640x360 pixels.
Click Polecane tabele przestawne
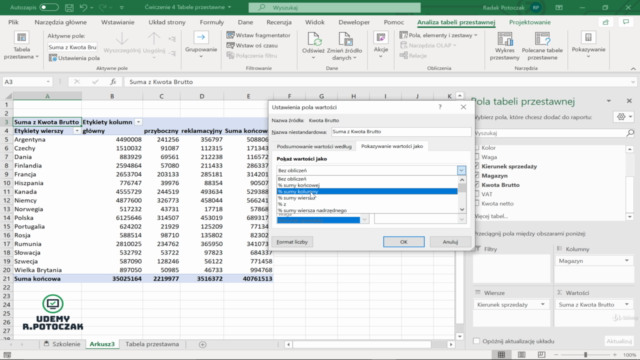pyautogui.click(x=542, y=46)
